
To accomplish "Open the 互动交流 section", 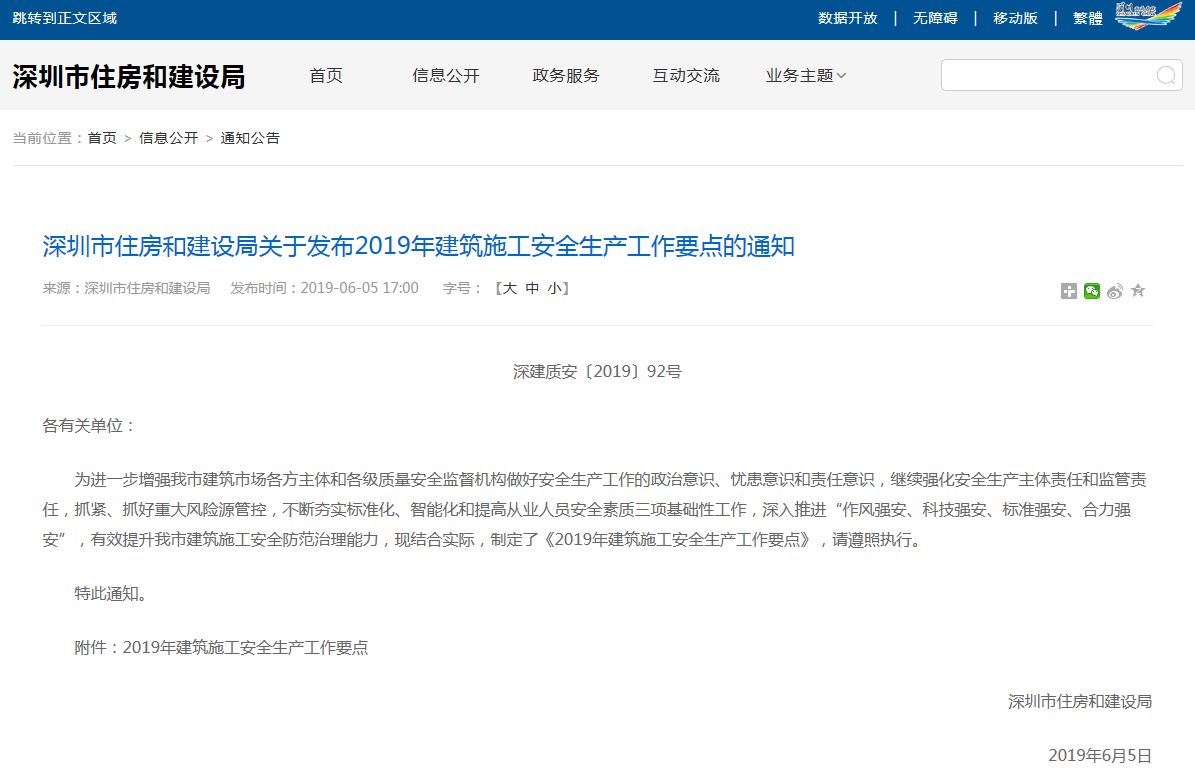I will pos(686,74).
